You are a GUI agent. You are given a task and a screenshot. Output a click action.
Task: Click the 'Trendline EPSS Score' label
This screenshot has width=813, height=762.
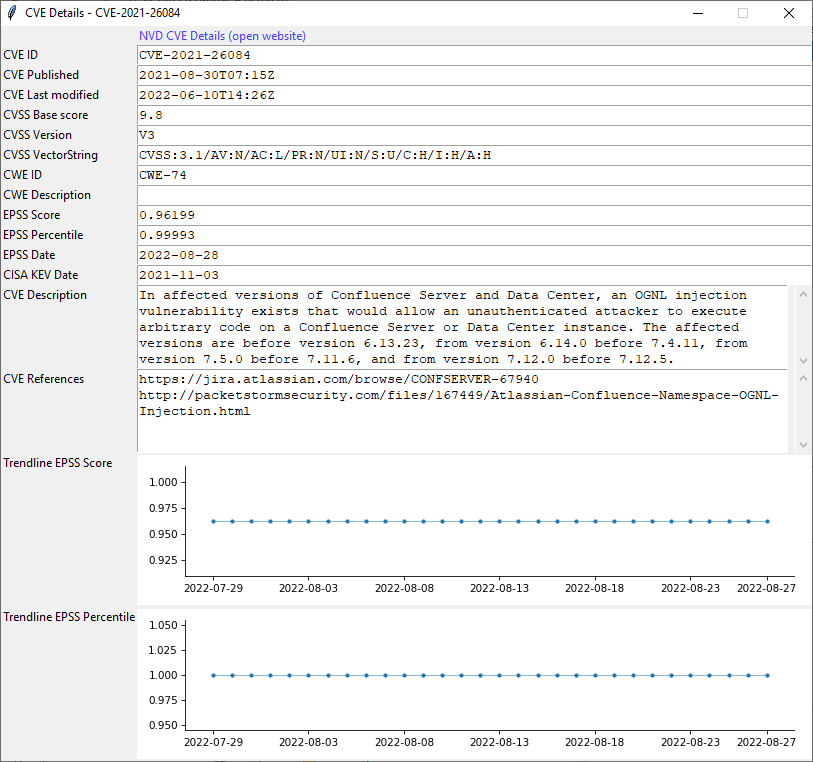point(58,463)
